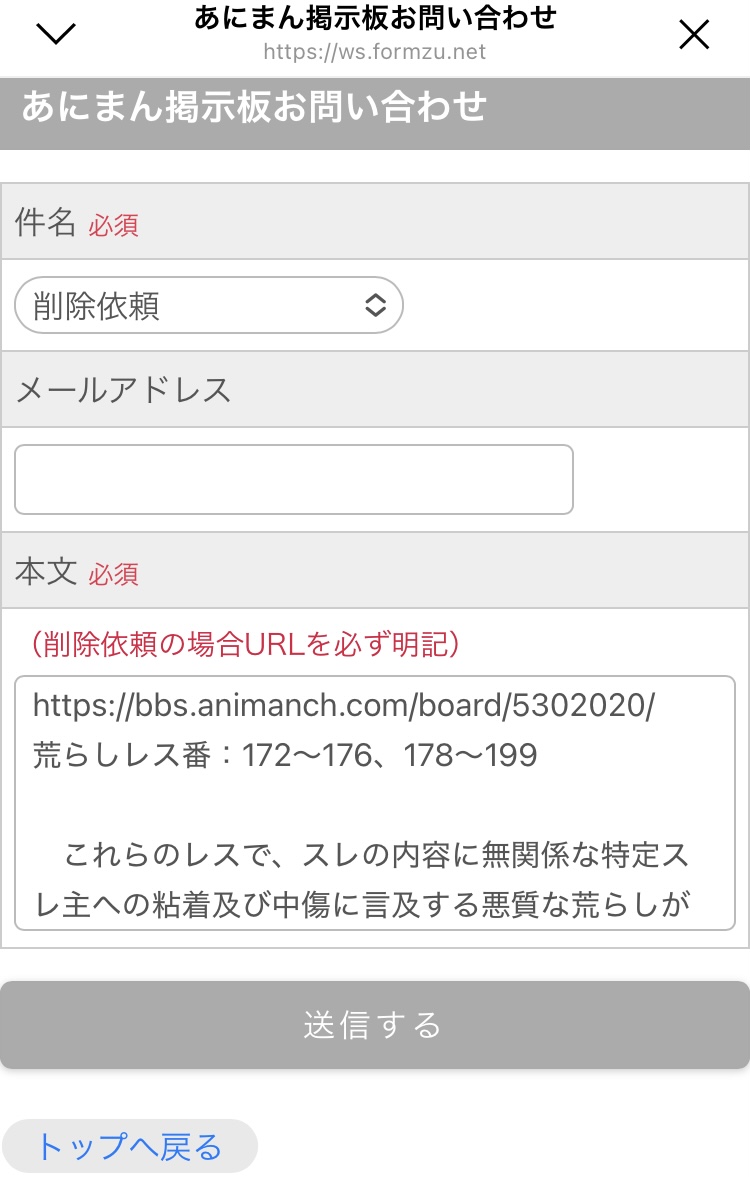750x1177 pixels.
Task: Open the 削除依頼 subject dropdown
Action: tap(208, 305)
